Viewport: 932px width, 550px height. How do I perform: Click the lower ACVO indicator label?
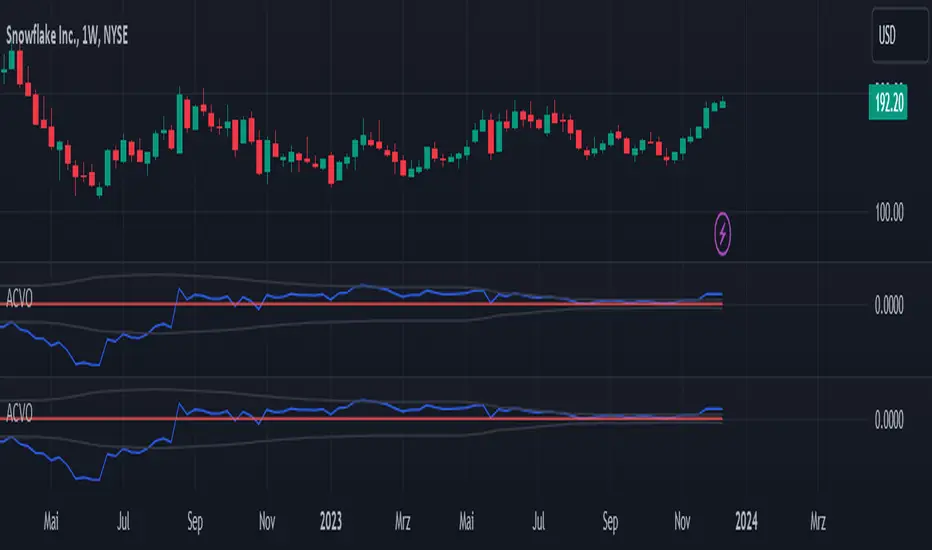click(x=19, y=413)
